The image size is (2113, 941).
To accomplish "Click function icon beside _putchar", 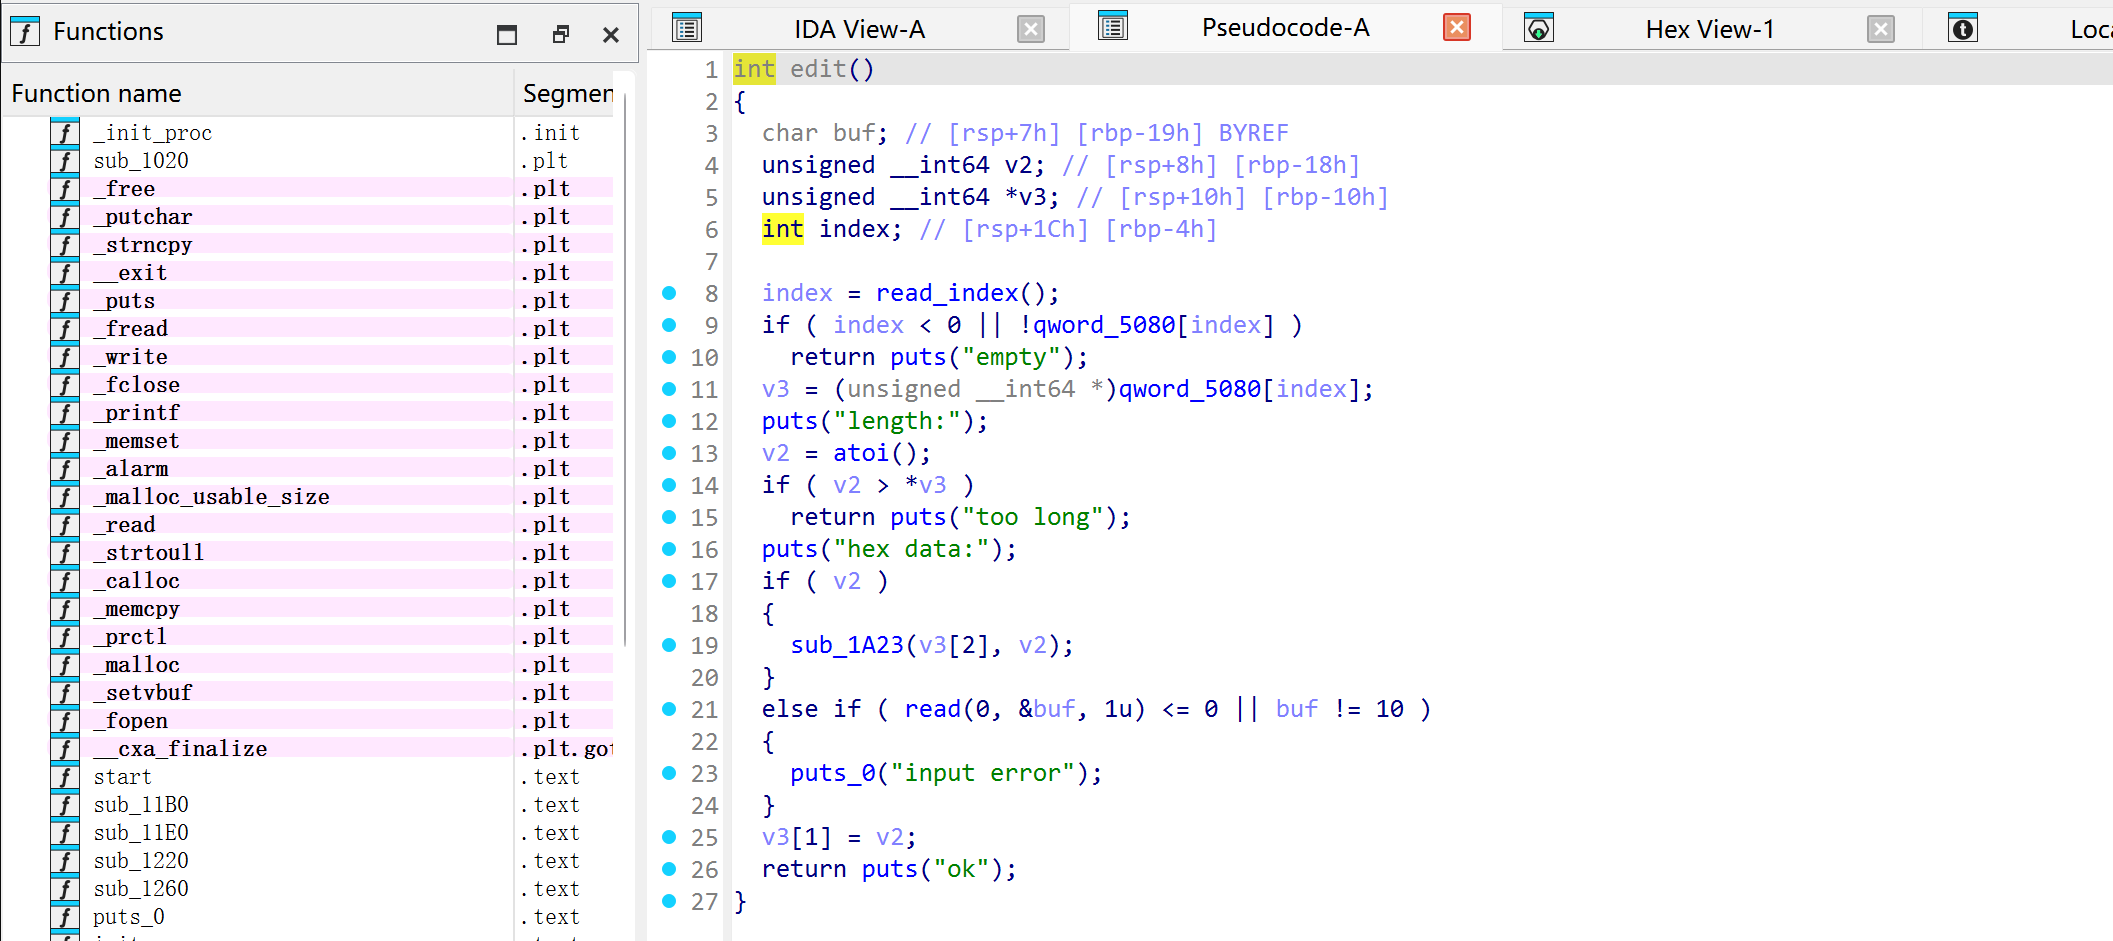I will [65, 217].
